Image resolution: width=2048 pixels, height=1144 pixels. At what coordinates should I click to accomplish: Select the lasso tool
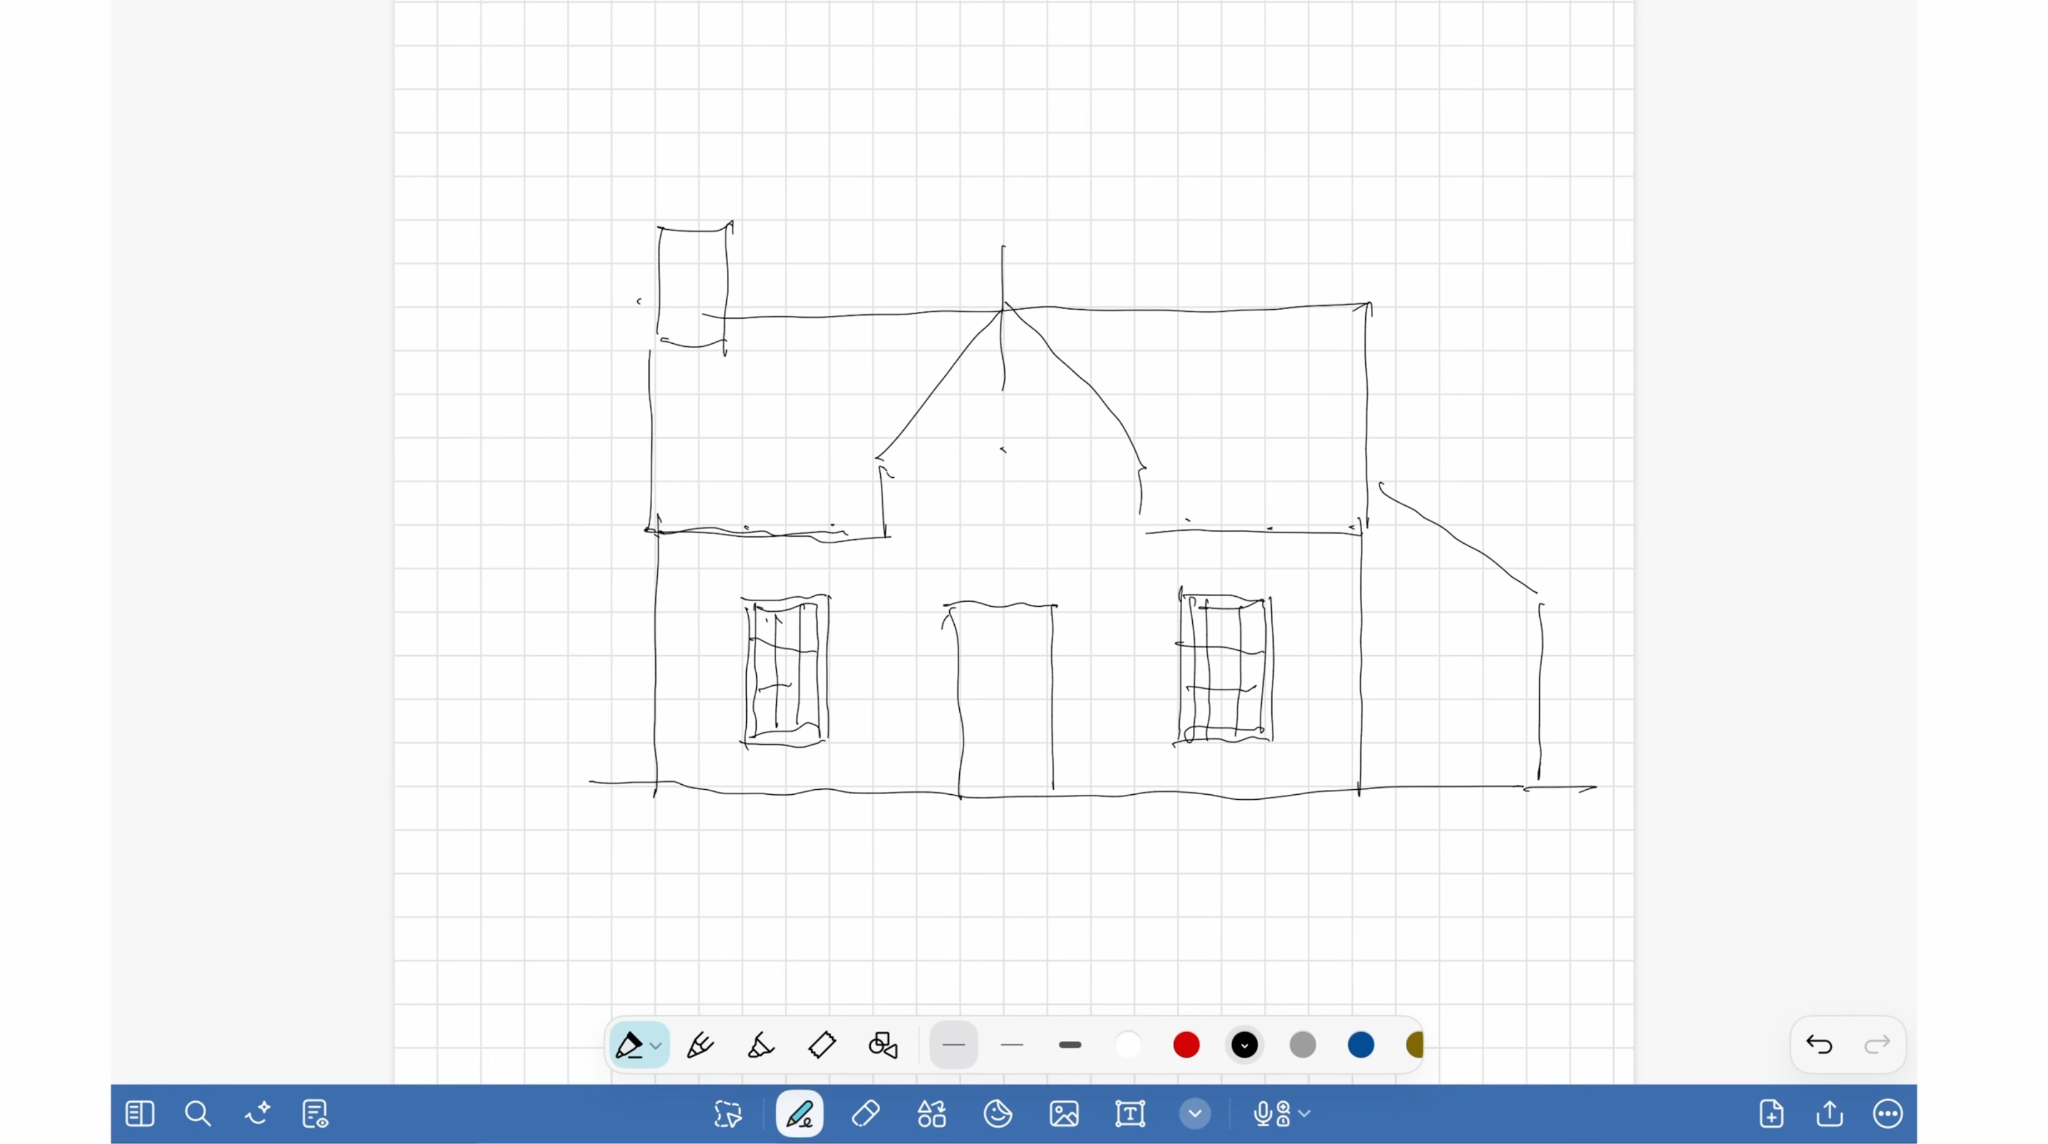[728, 1114]
